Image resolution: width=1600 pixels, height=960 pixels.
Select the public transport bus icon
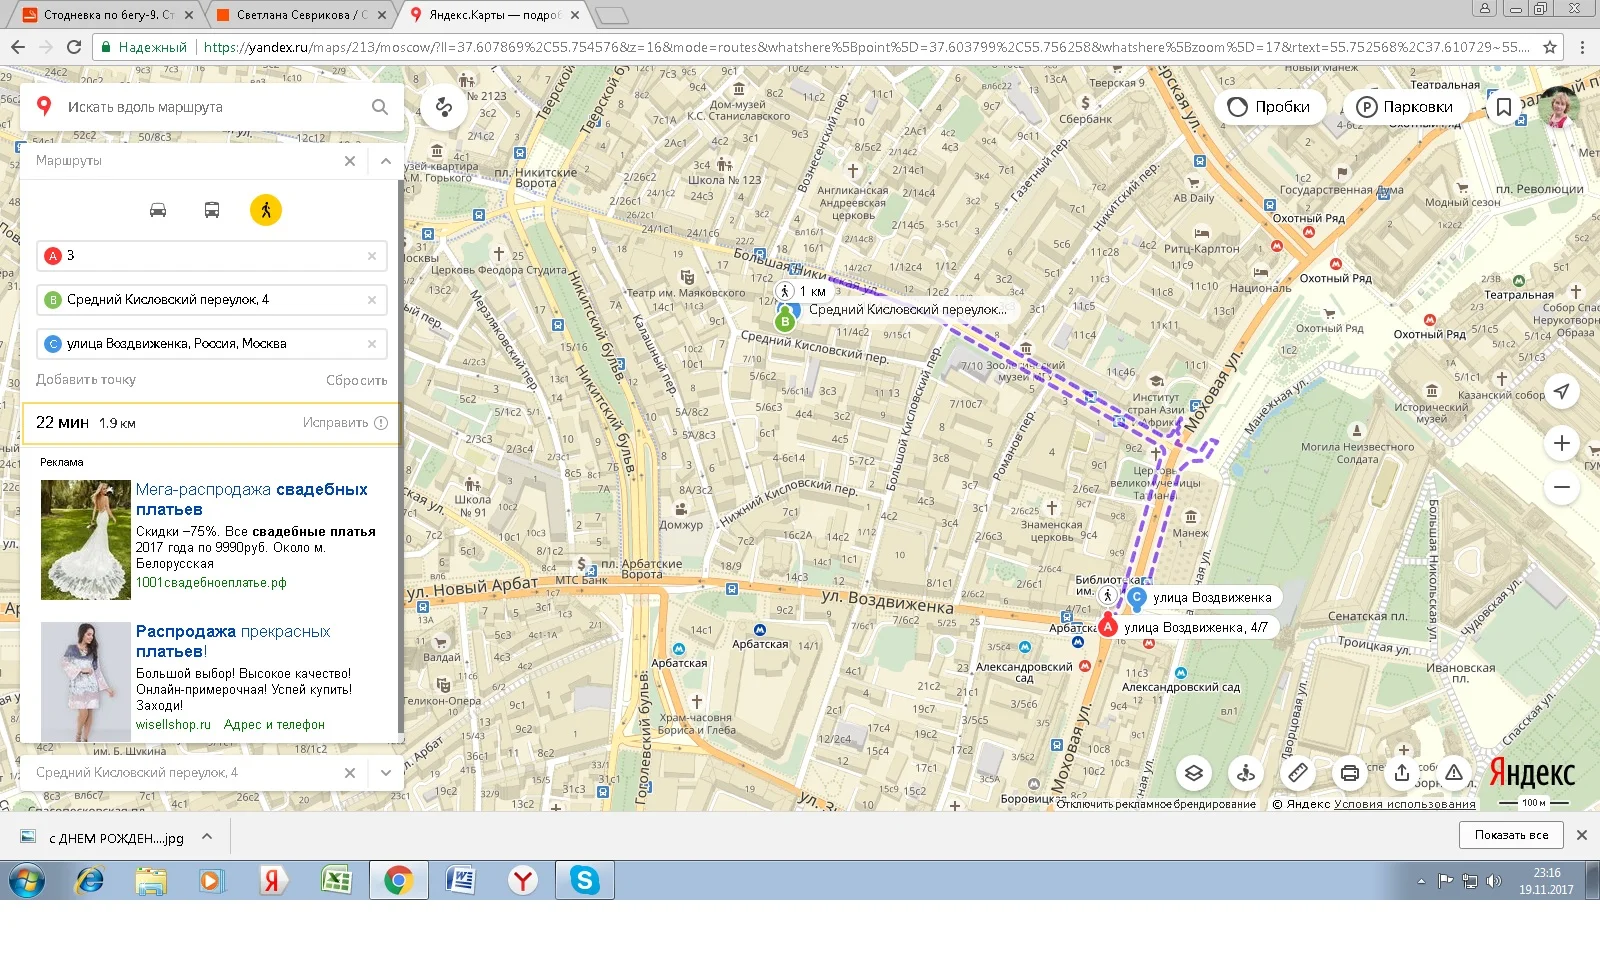212,210
